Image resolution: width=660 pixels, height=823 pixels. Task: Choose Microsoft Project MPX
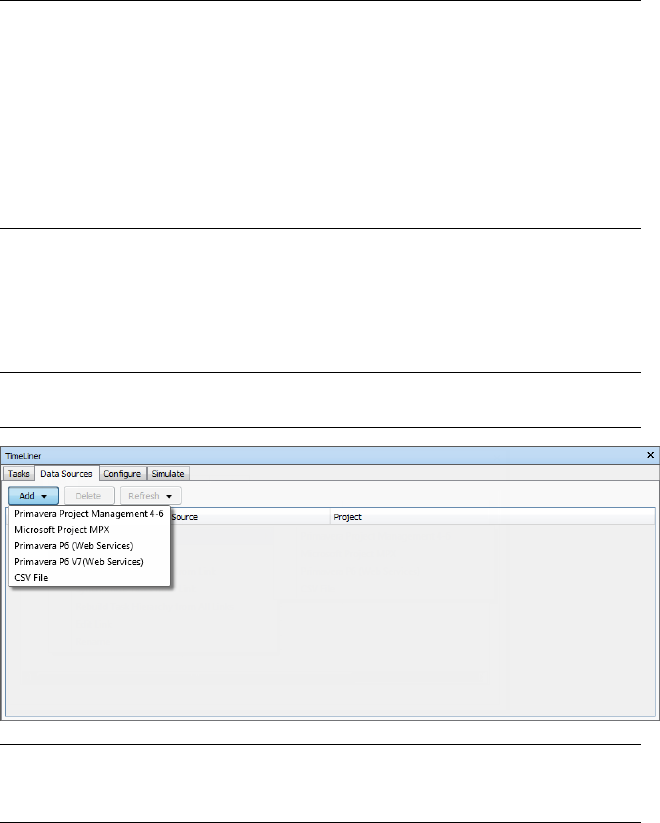(x=89, y=530)
